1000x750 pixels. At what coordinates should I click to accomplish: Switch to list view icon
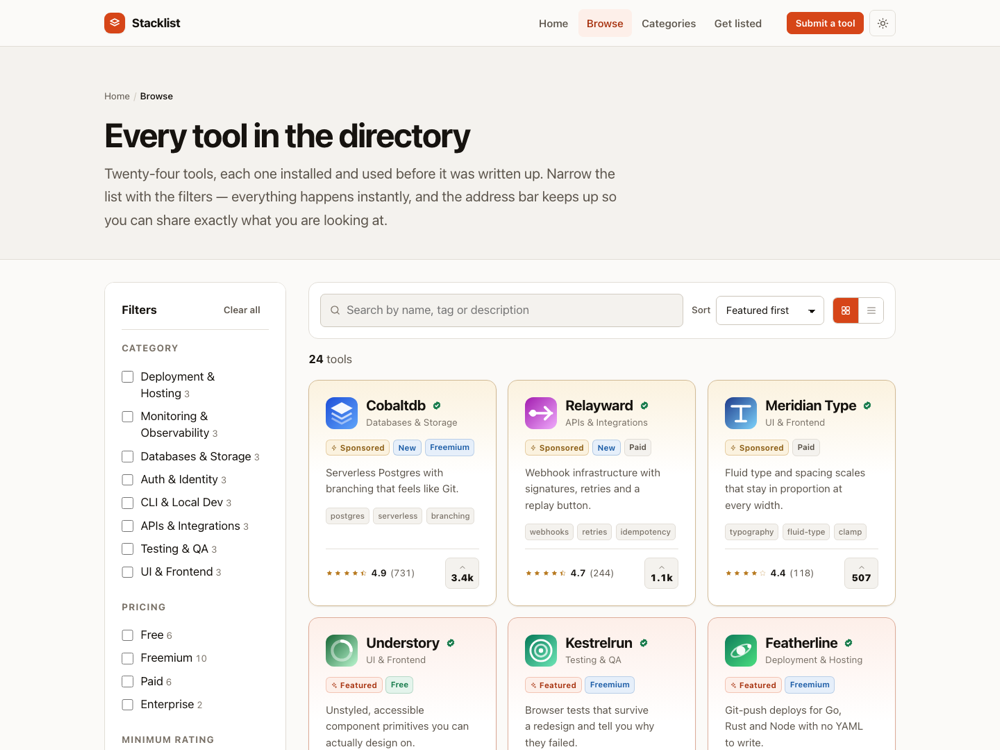click(x=871, y=311)
